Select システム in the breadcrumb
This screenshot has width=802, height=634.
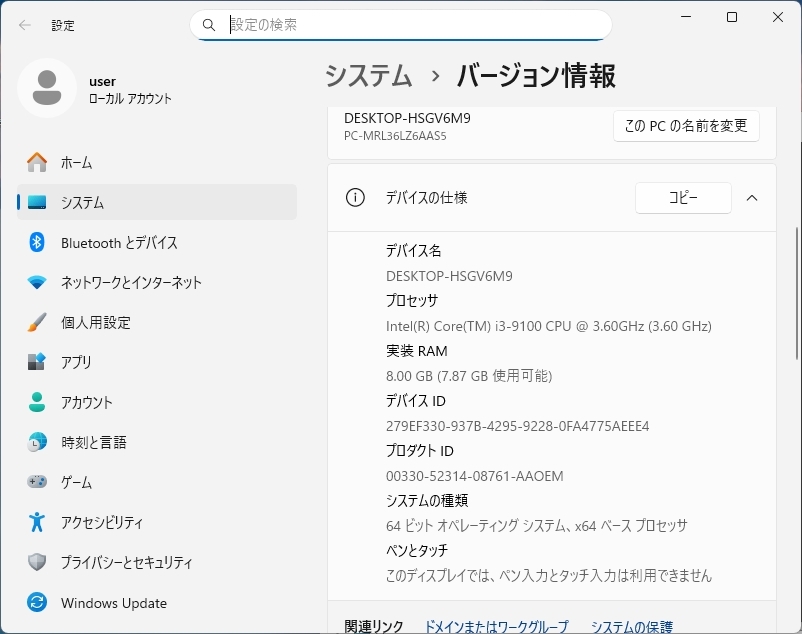tap(369, 75)
